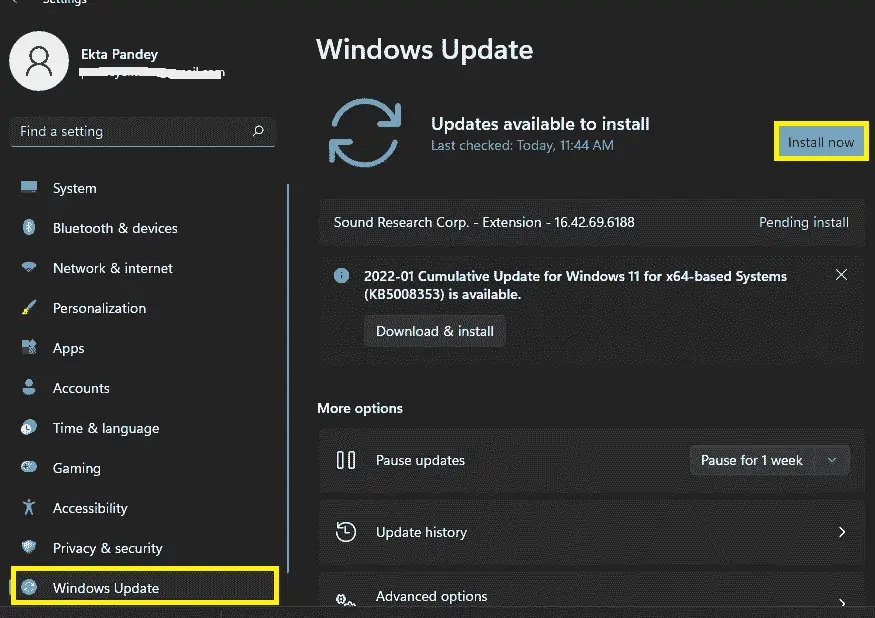Click the System monitor icon in sidebar
Image resolution: width=875 pixels, height=618 pixels.
[x=29, y=187]
